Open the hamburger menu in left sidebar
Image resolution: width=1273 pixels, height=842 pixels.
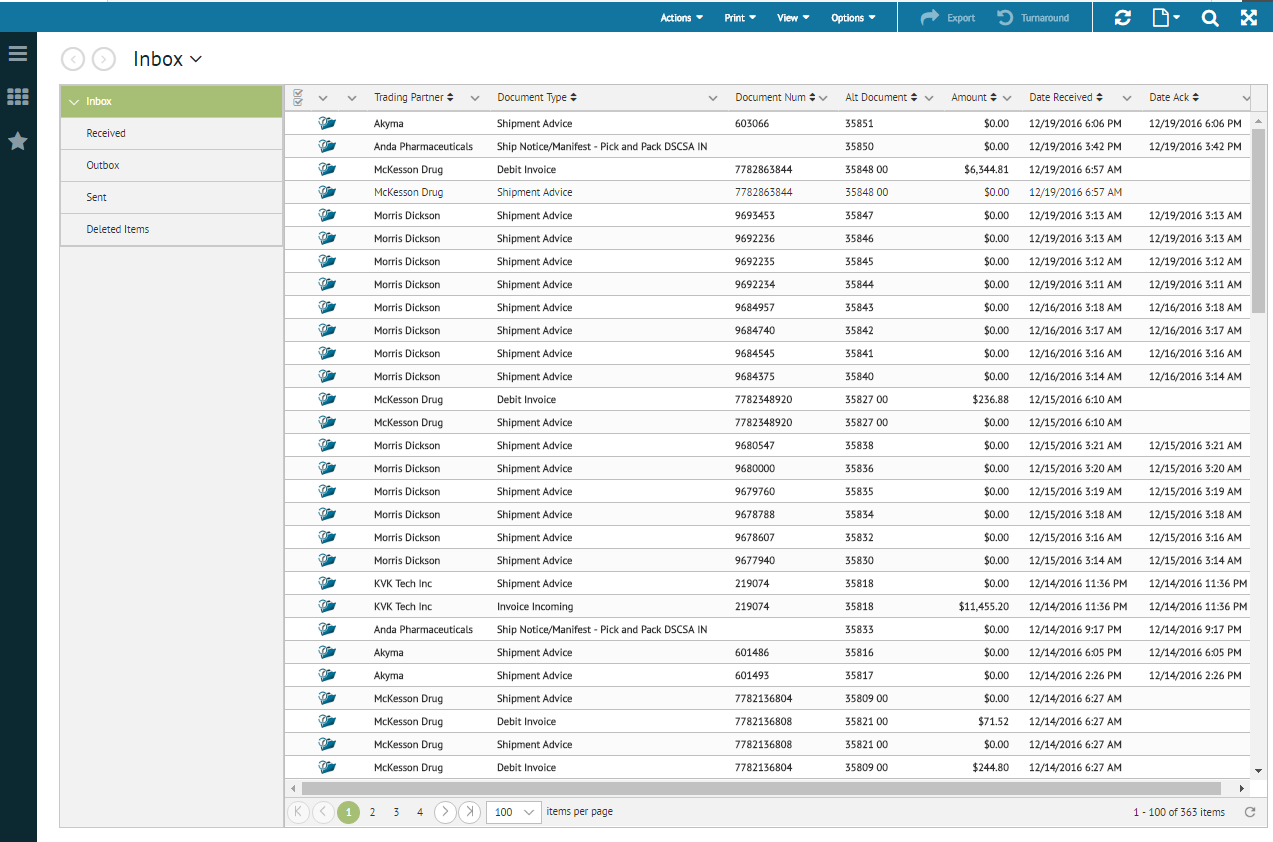[18, 53]
